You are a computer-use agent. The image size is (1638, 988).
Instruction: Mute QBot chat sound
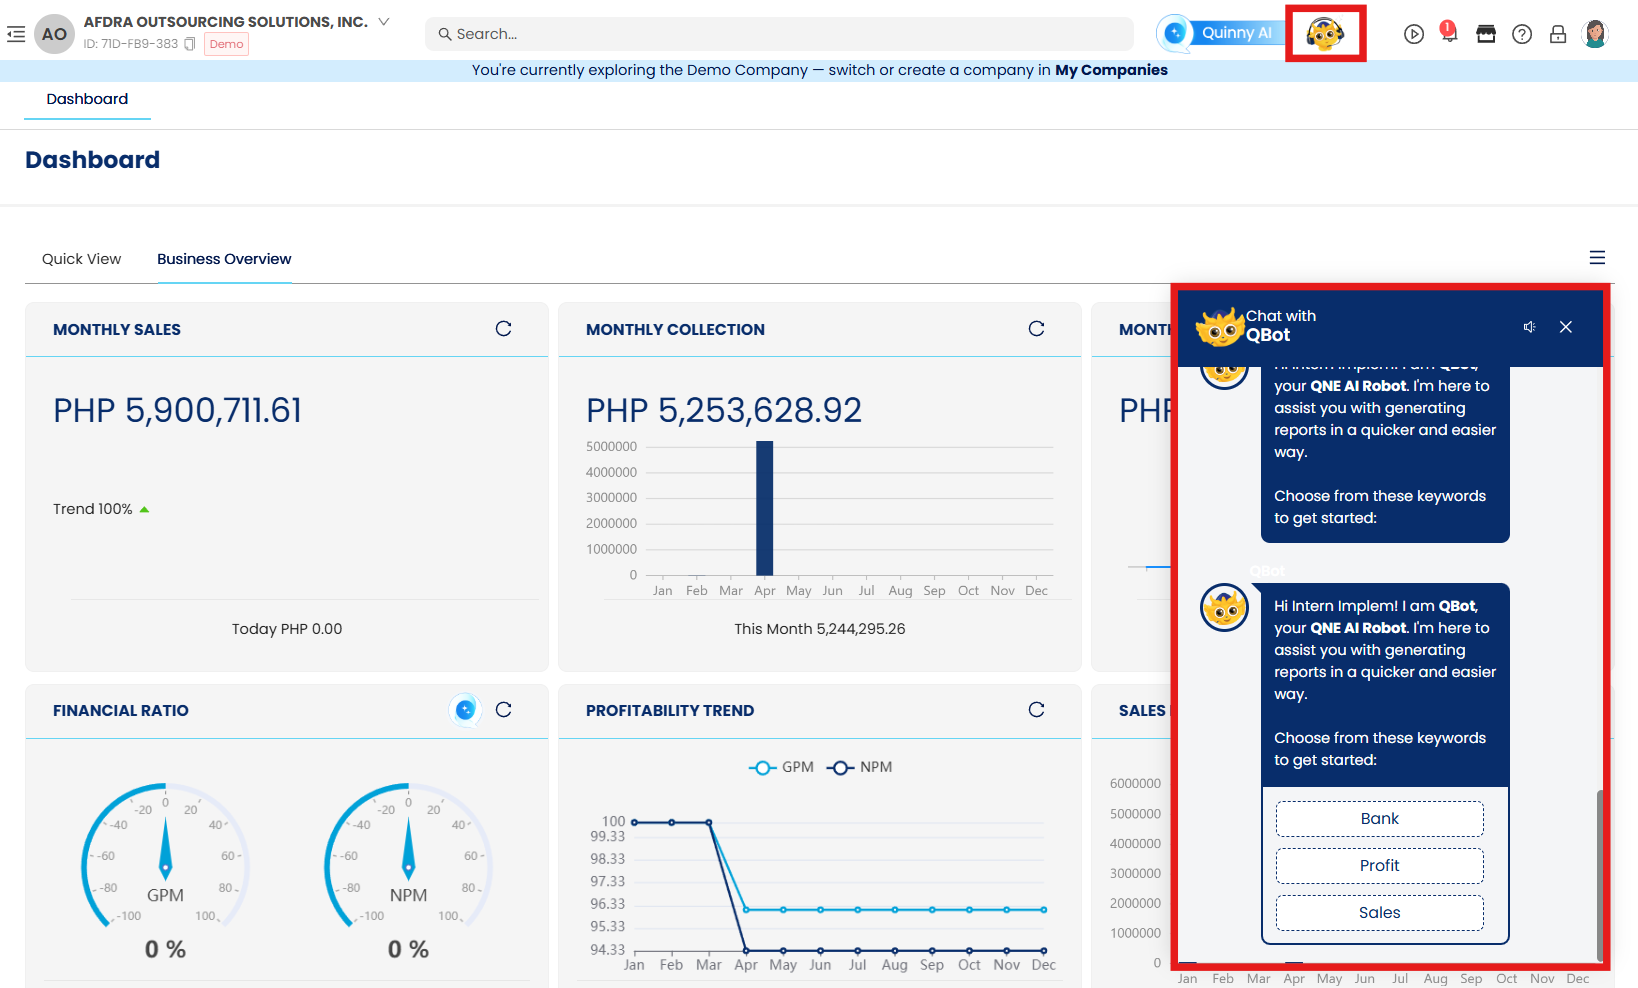point(1529,327)
